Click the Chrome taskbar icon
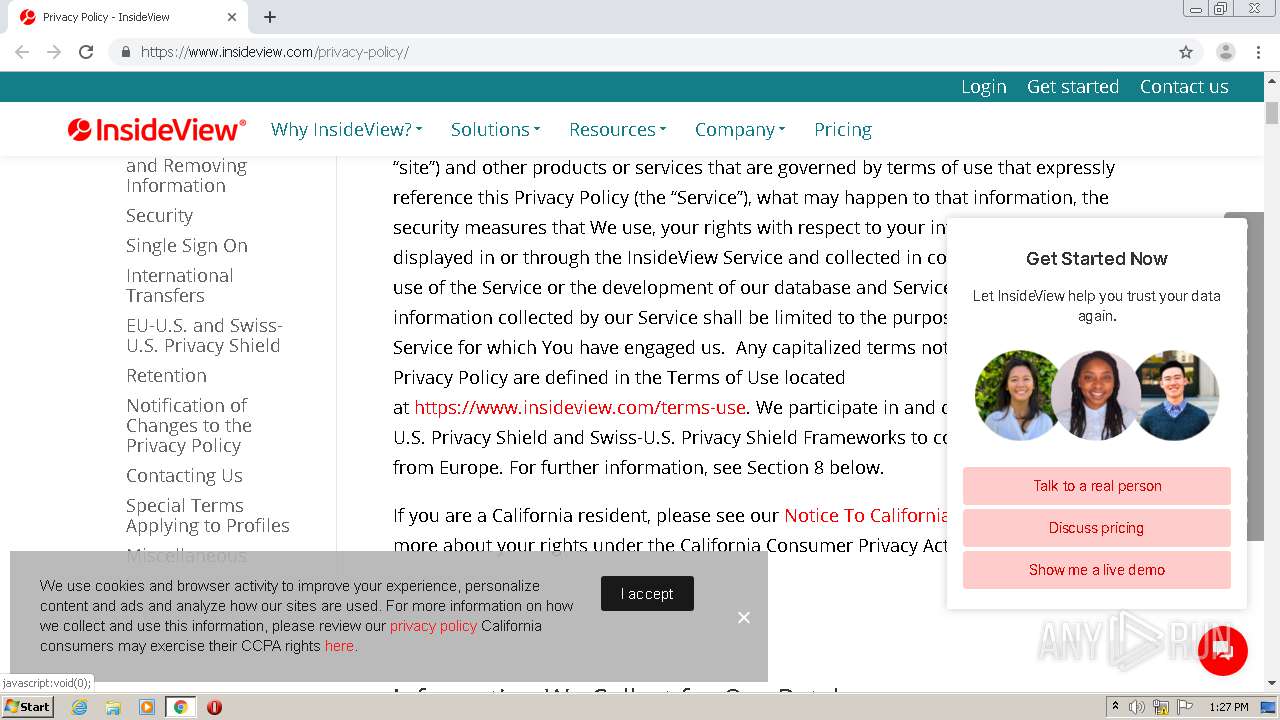Screen dimensions: 1280x720 tap(180, 707)
